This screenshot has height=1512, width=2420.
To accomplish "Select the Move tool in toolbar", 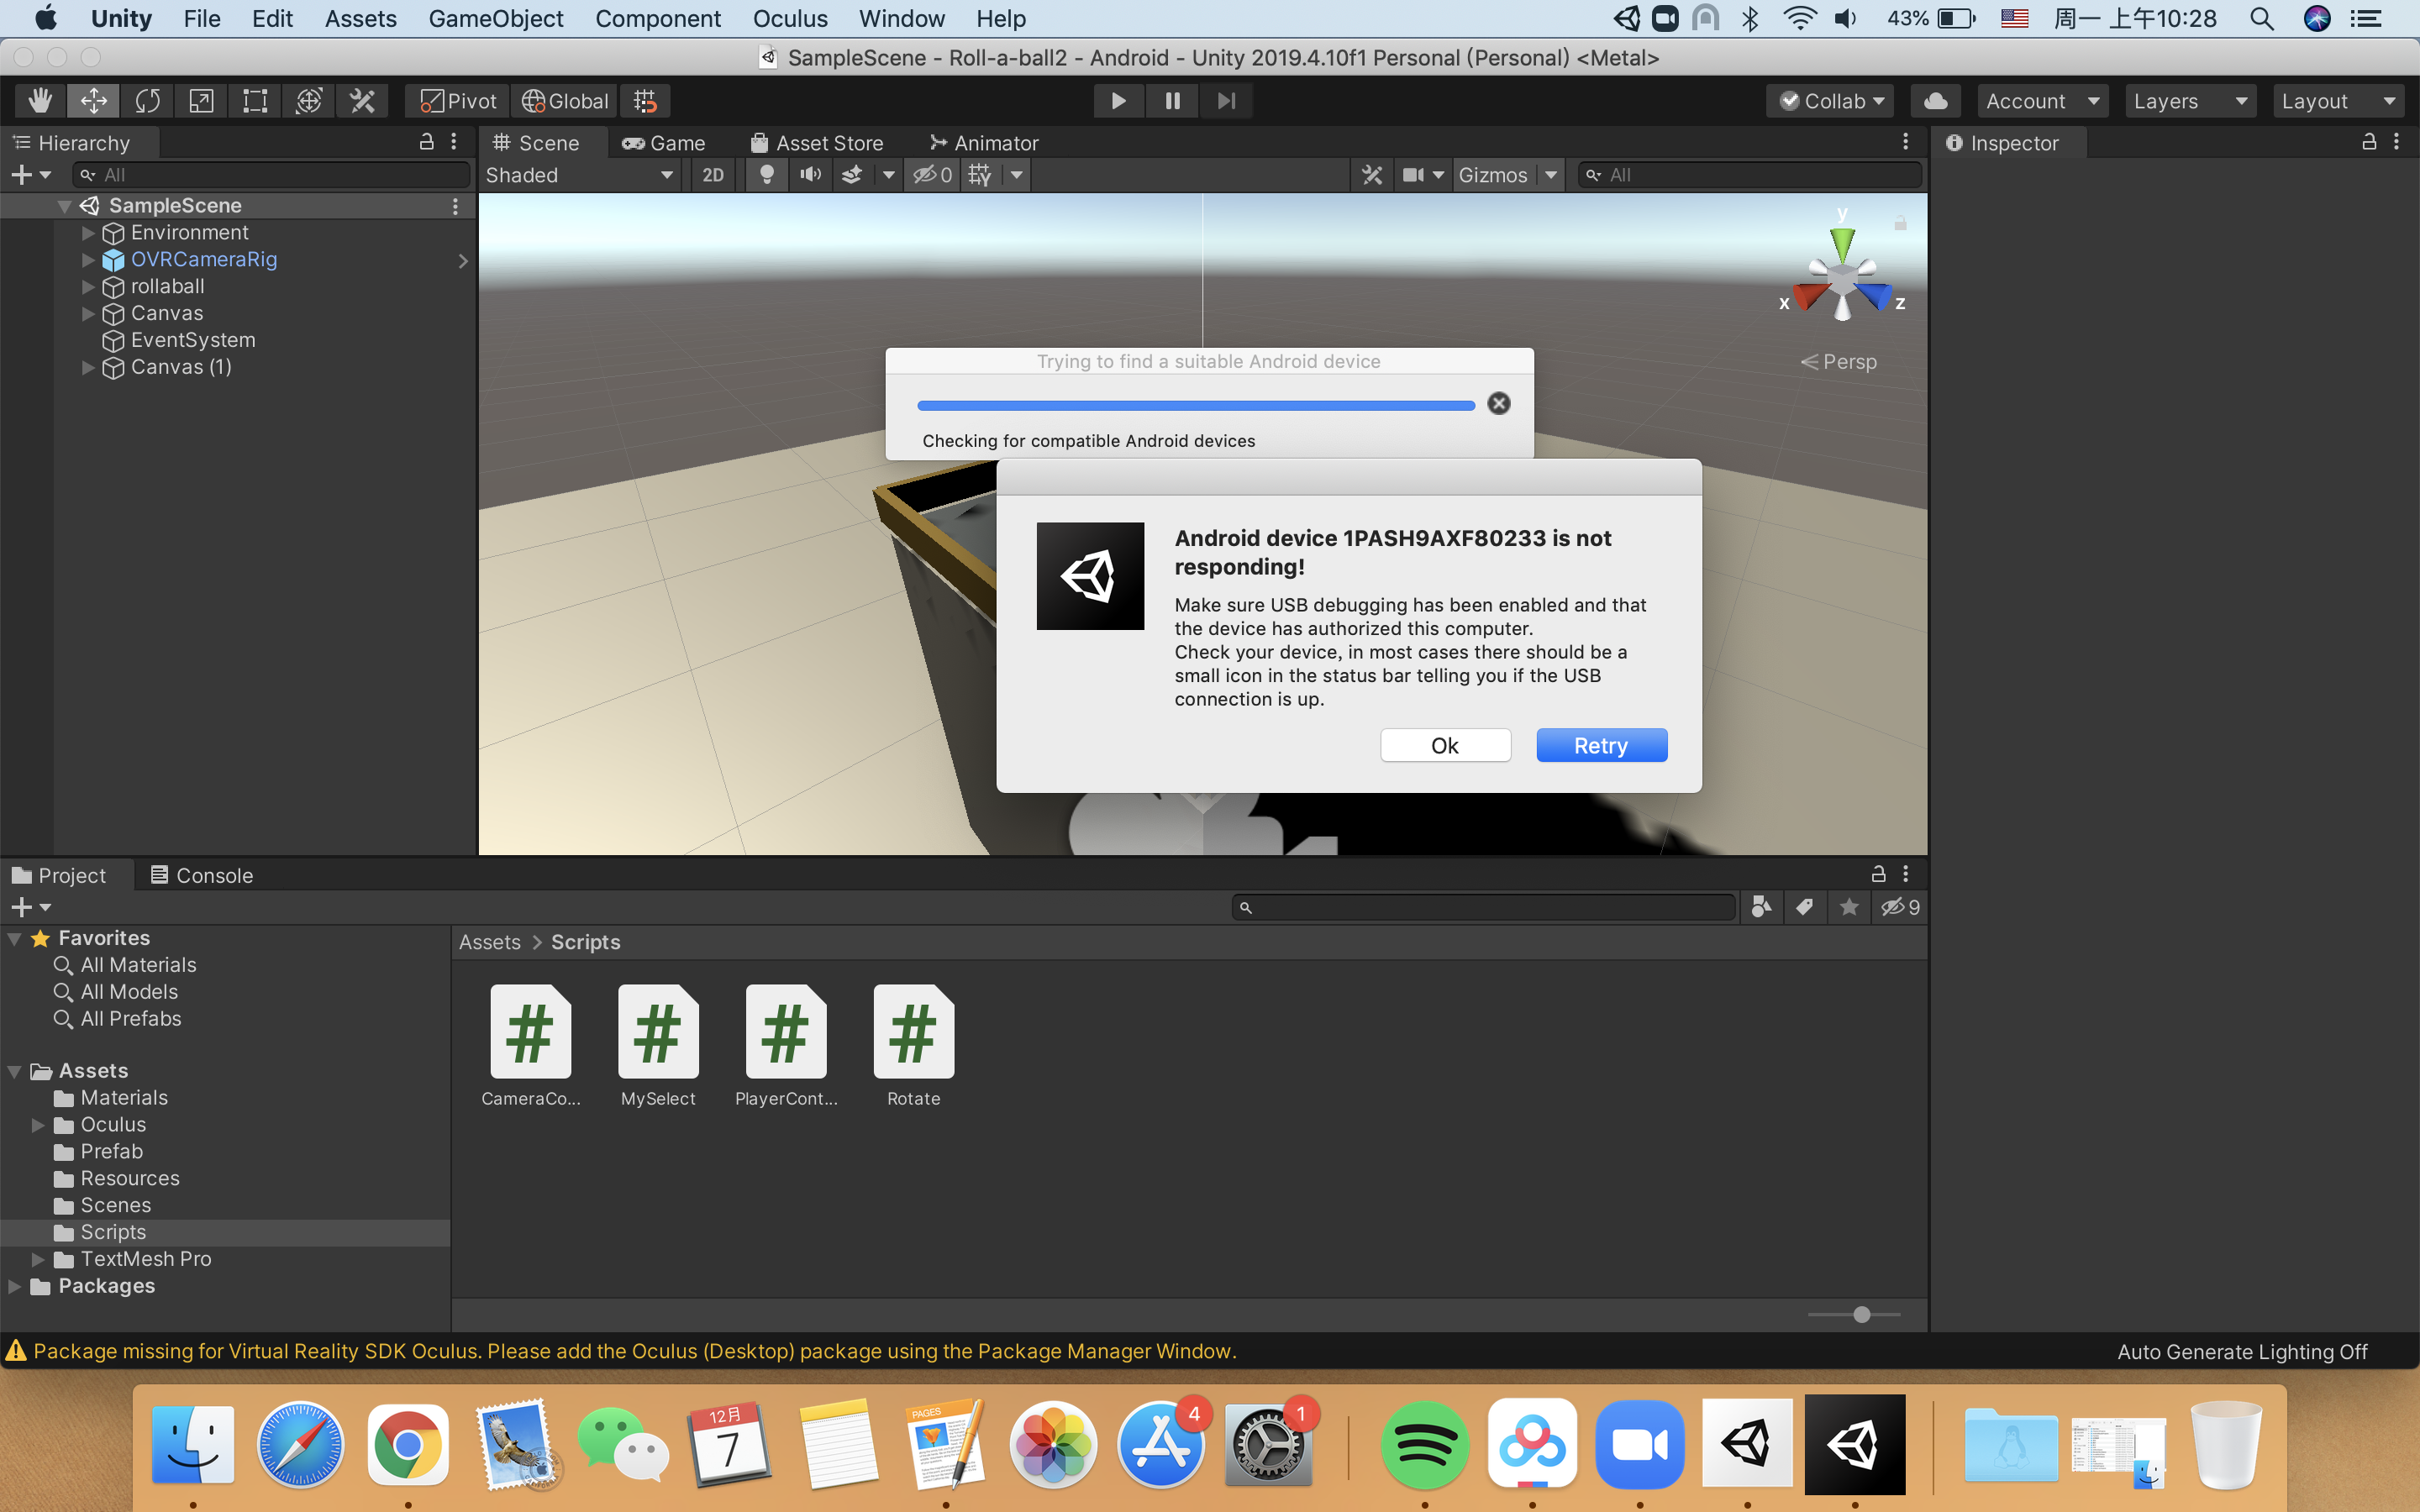I will click(x=86, y=99).
